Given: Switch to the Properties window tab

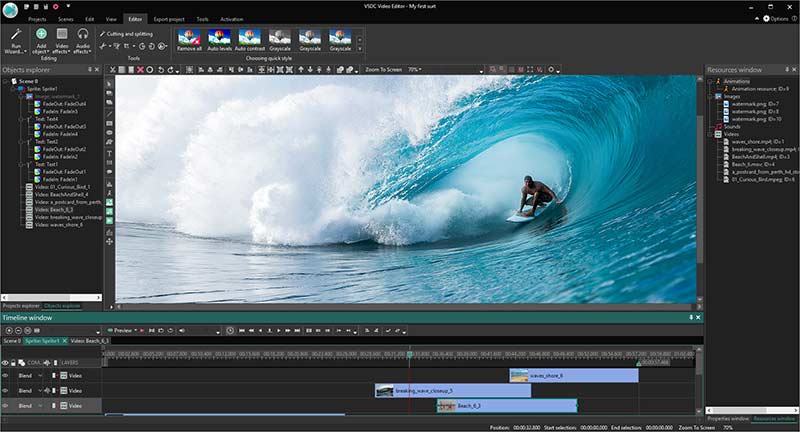Looking at the screenshot, I should pyautogui.click(x=728, y=419).
